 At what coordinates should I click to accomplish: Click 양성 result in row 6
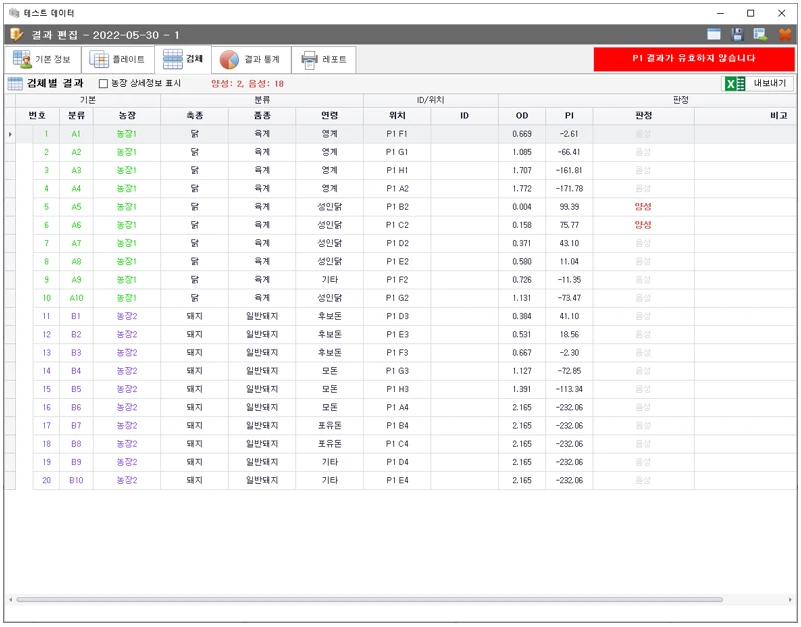643,225
